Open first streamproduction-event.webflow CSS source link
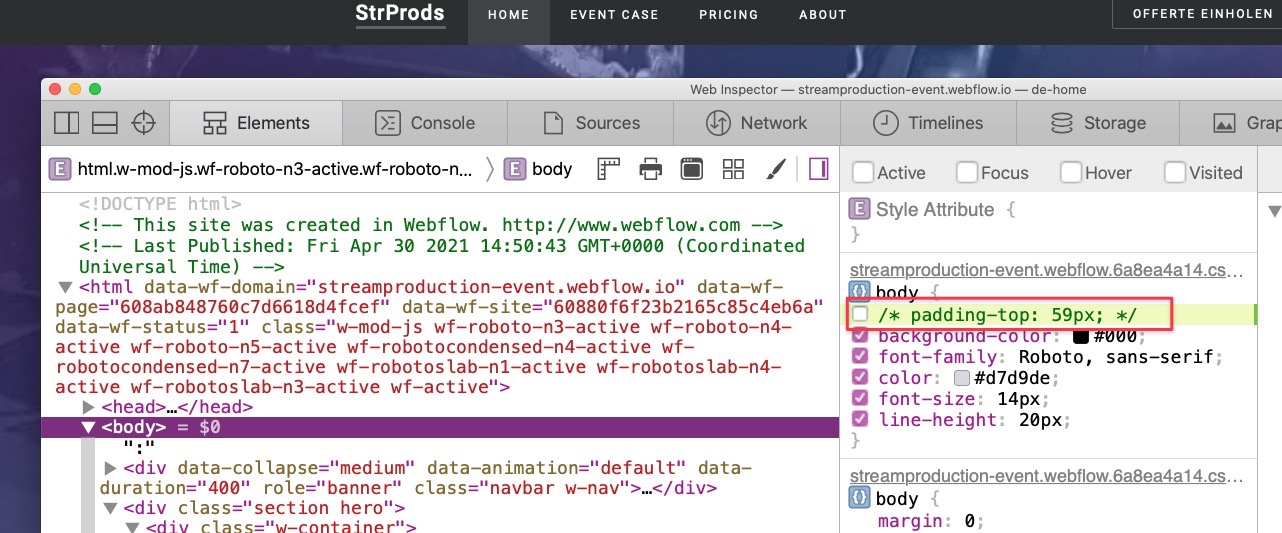 (x=1048, y=271)
